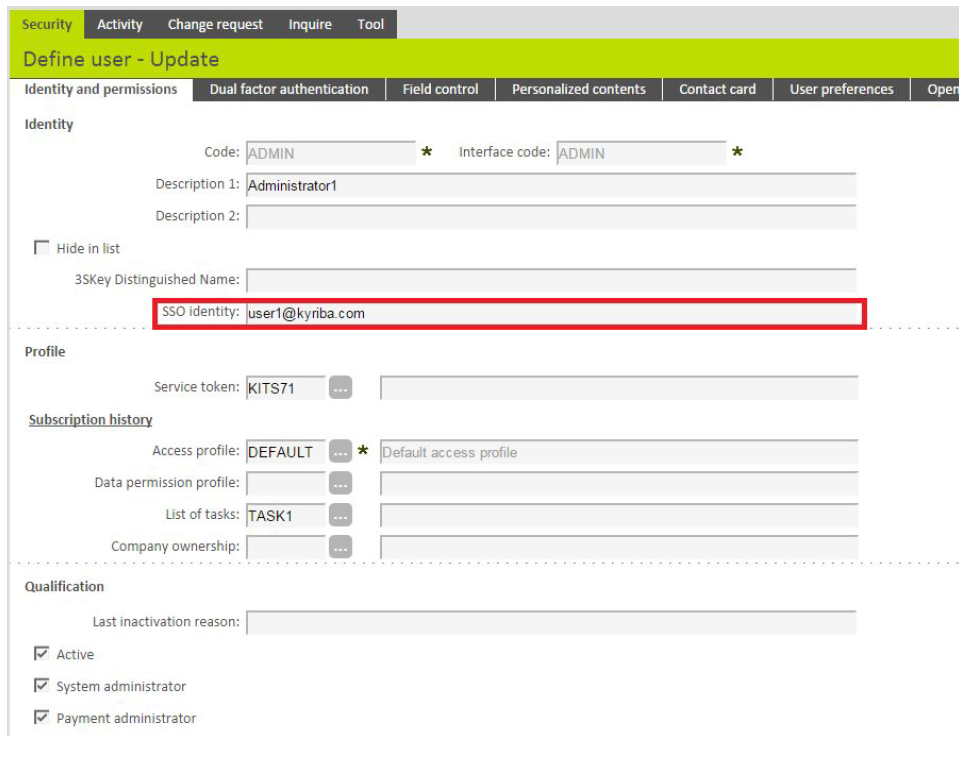The width and height of the screenshot is (967, 759).
Task: Click the 3SKey Distinguished Name field
Action: pos(550,280)
